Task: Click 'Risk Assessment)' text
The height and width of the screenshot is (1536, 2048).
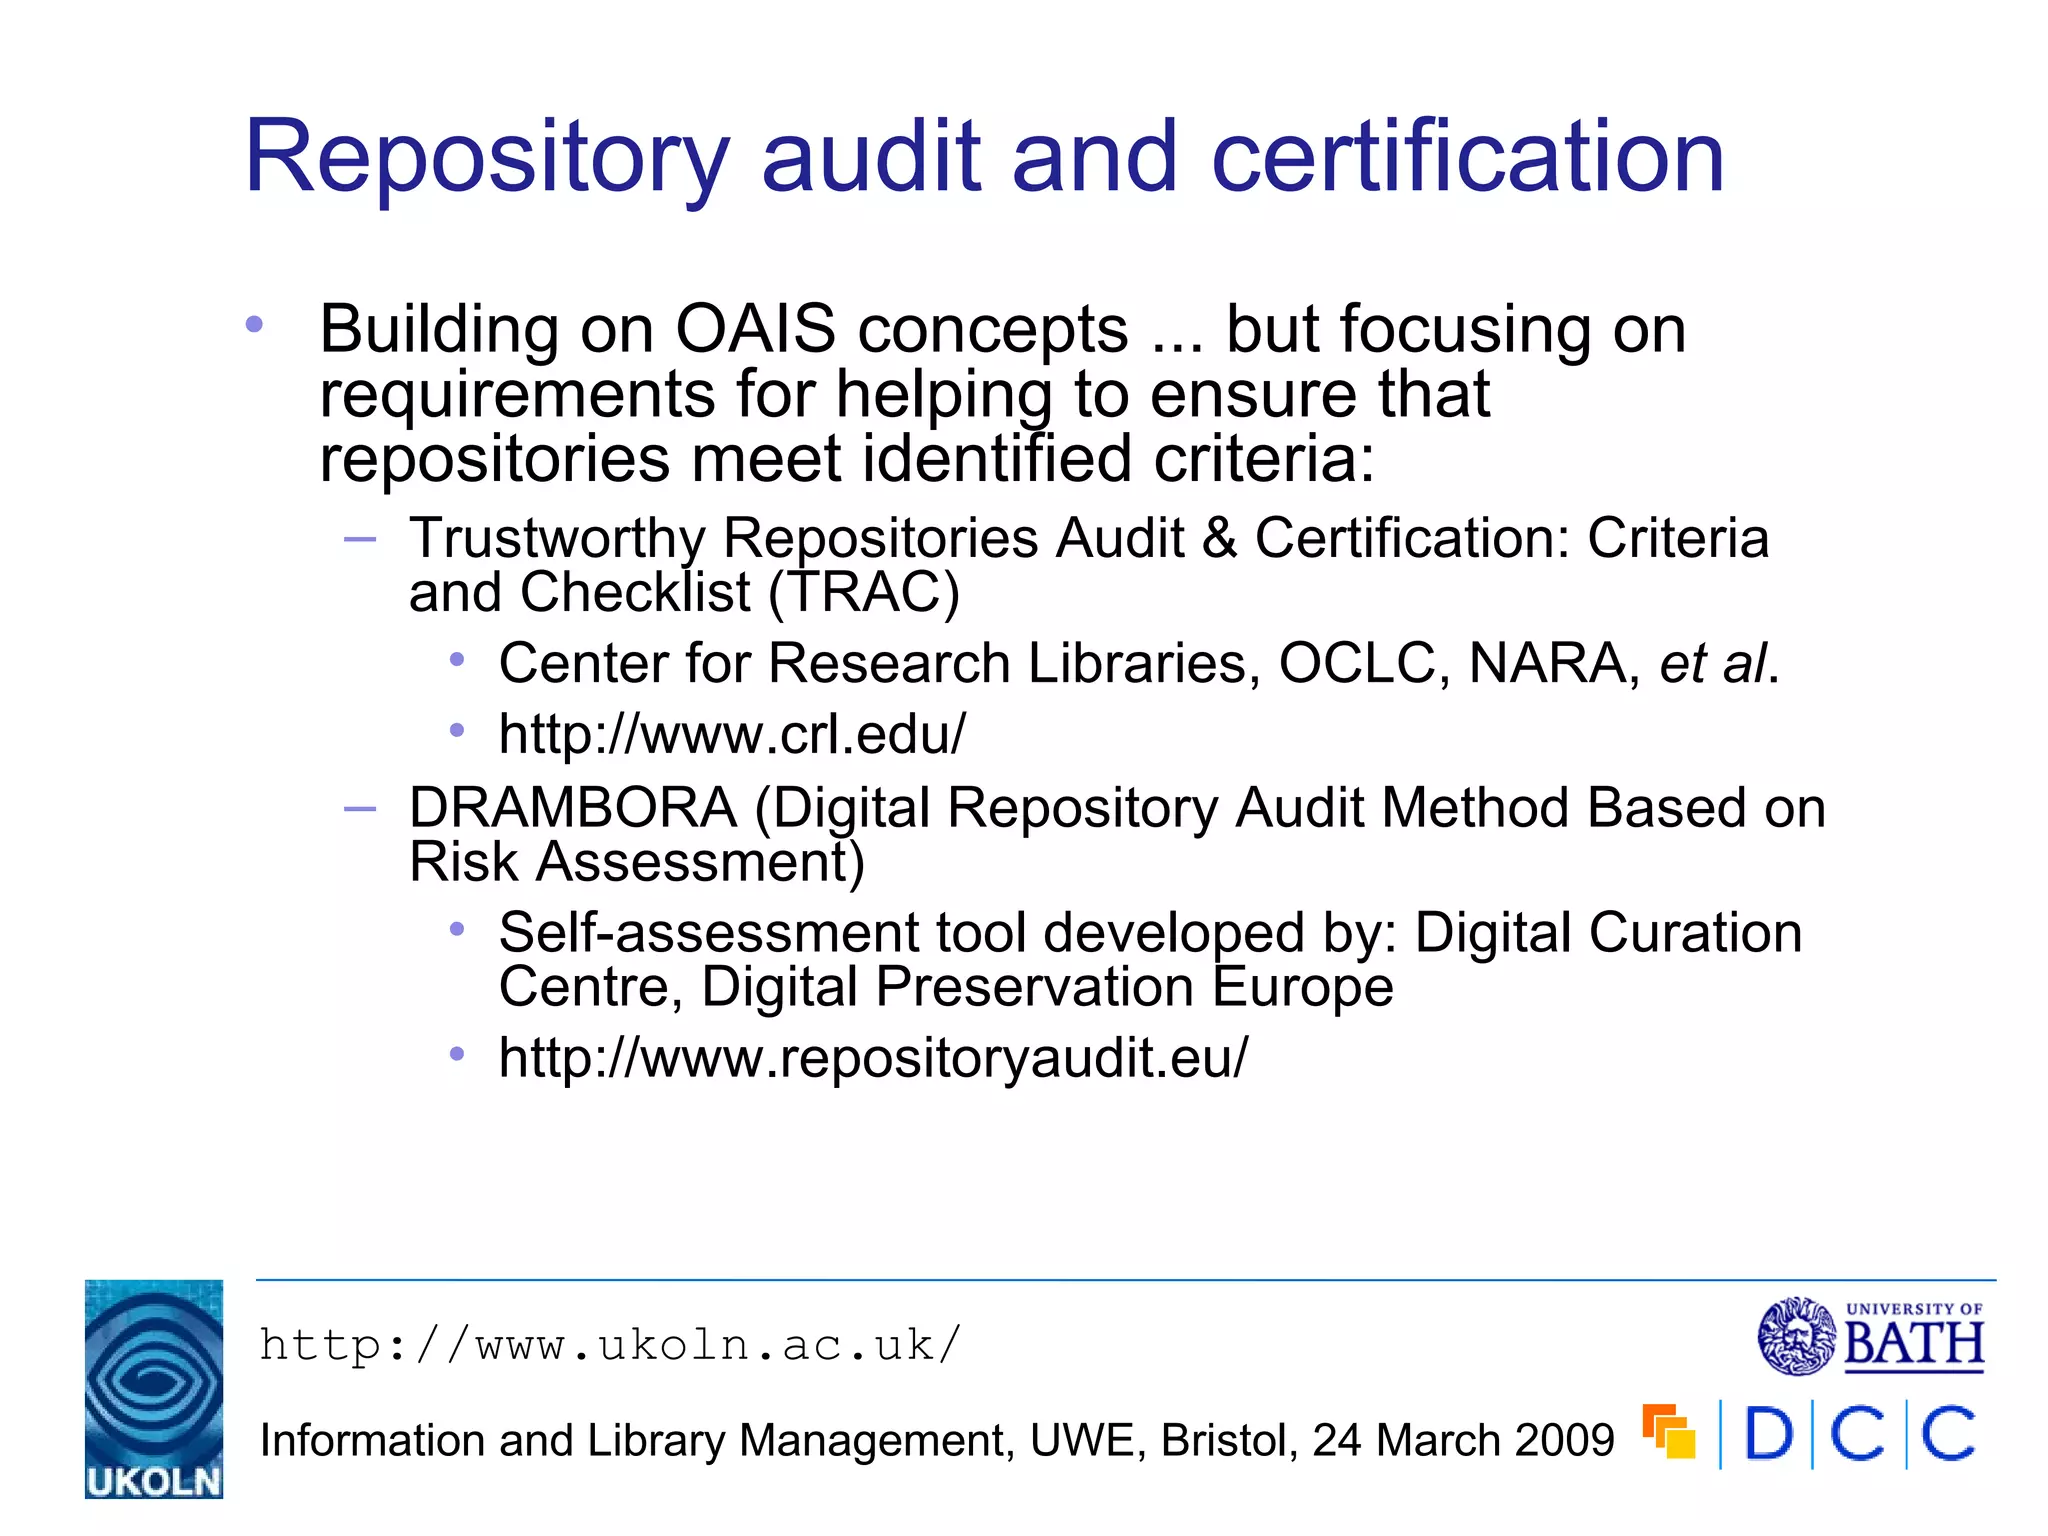Action: 636,861
